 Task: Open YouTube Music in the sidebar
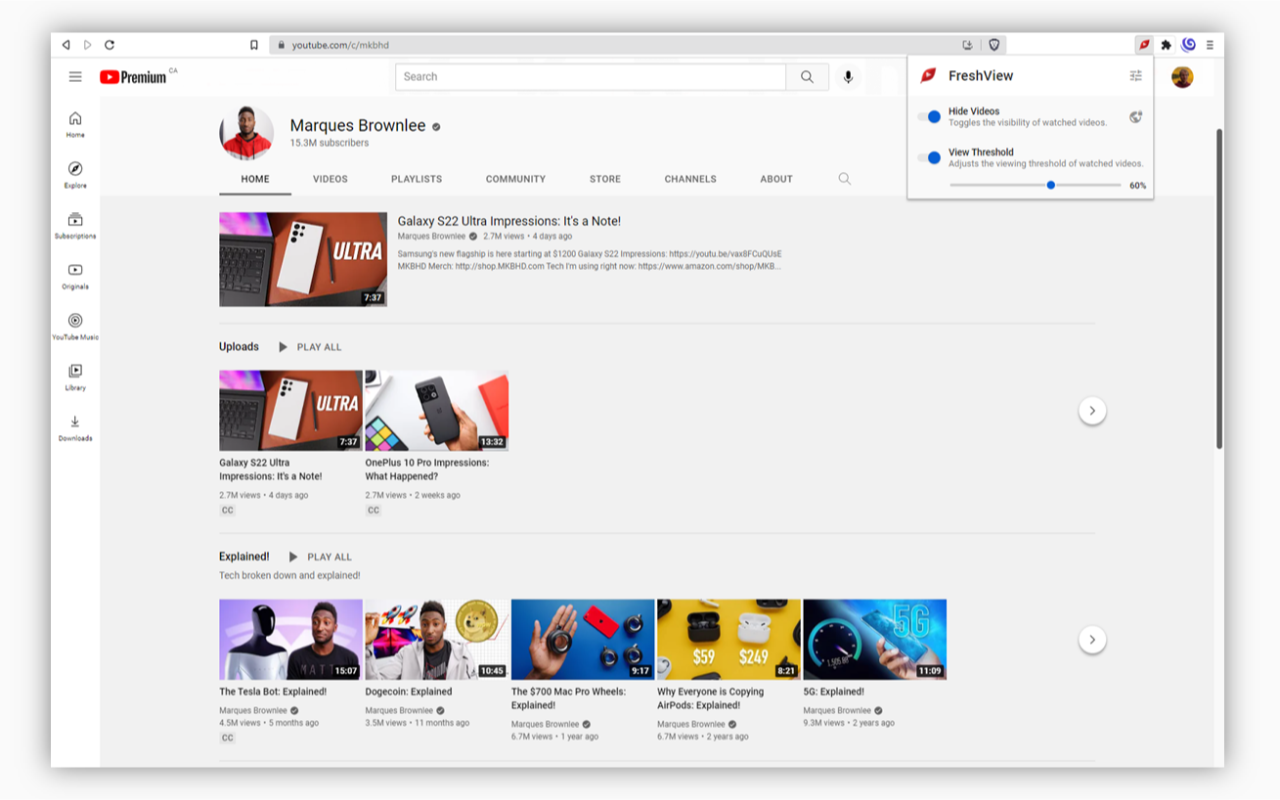[x=75, y=327]
